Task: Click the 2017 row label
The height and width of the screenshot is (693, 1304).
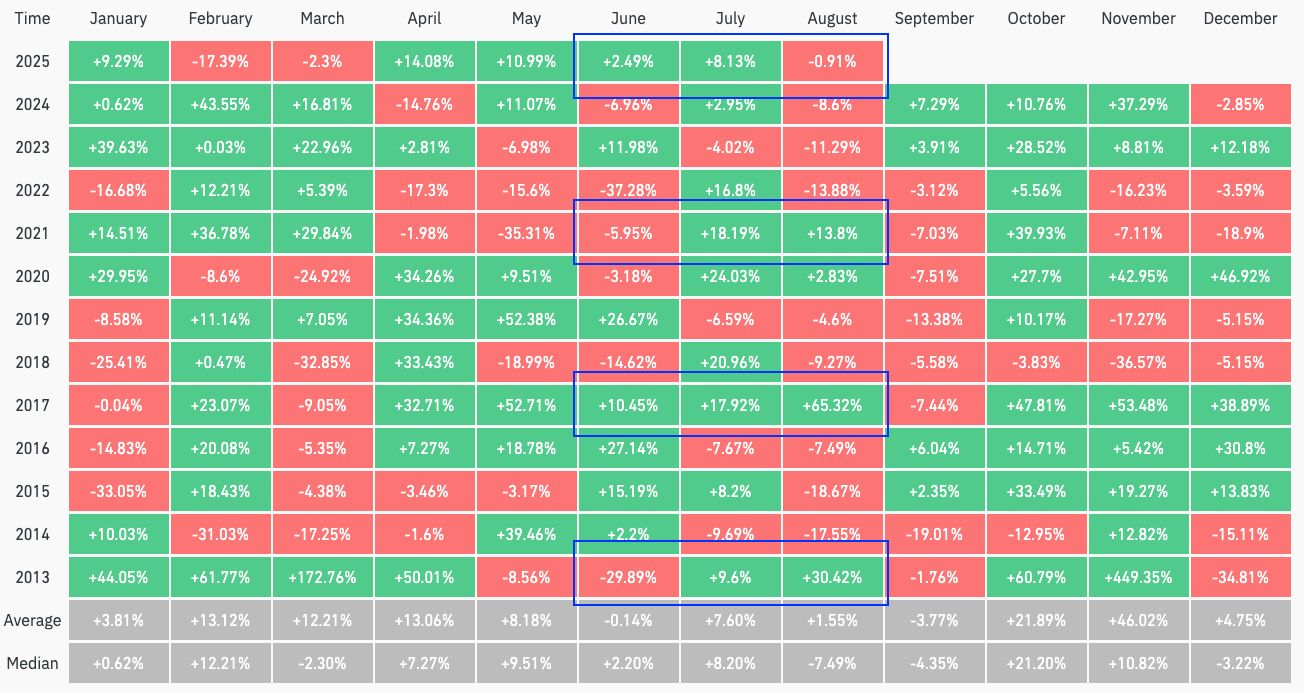Action: pyautogui.click(x=32, y=406)
